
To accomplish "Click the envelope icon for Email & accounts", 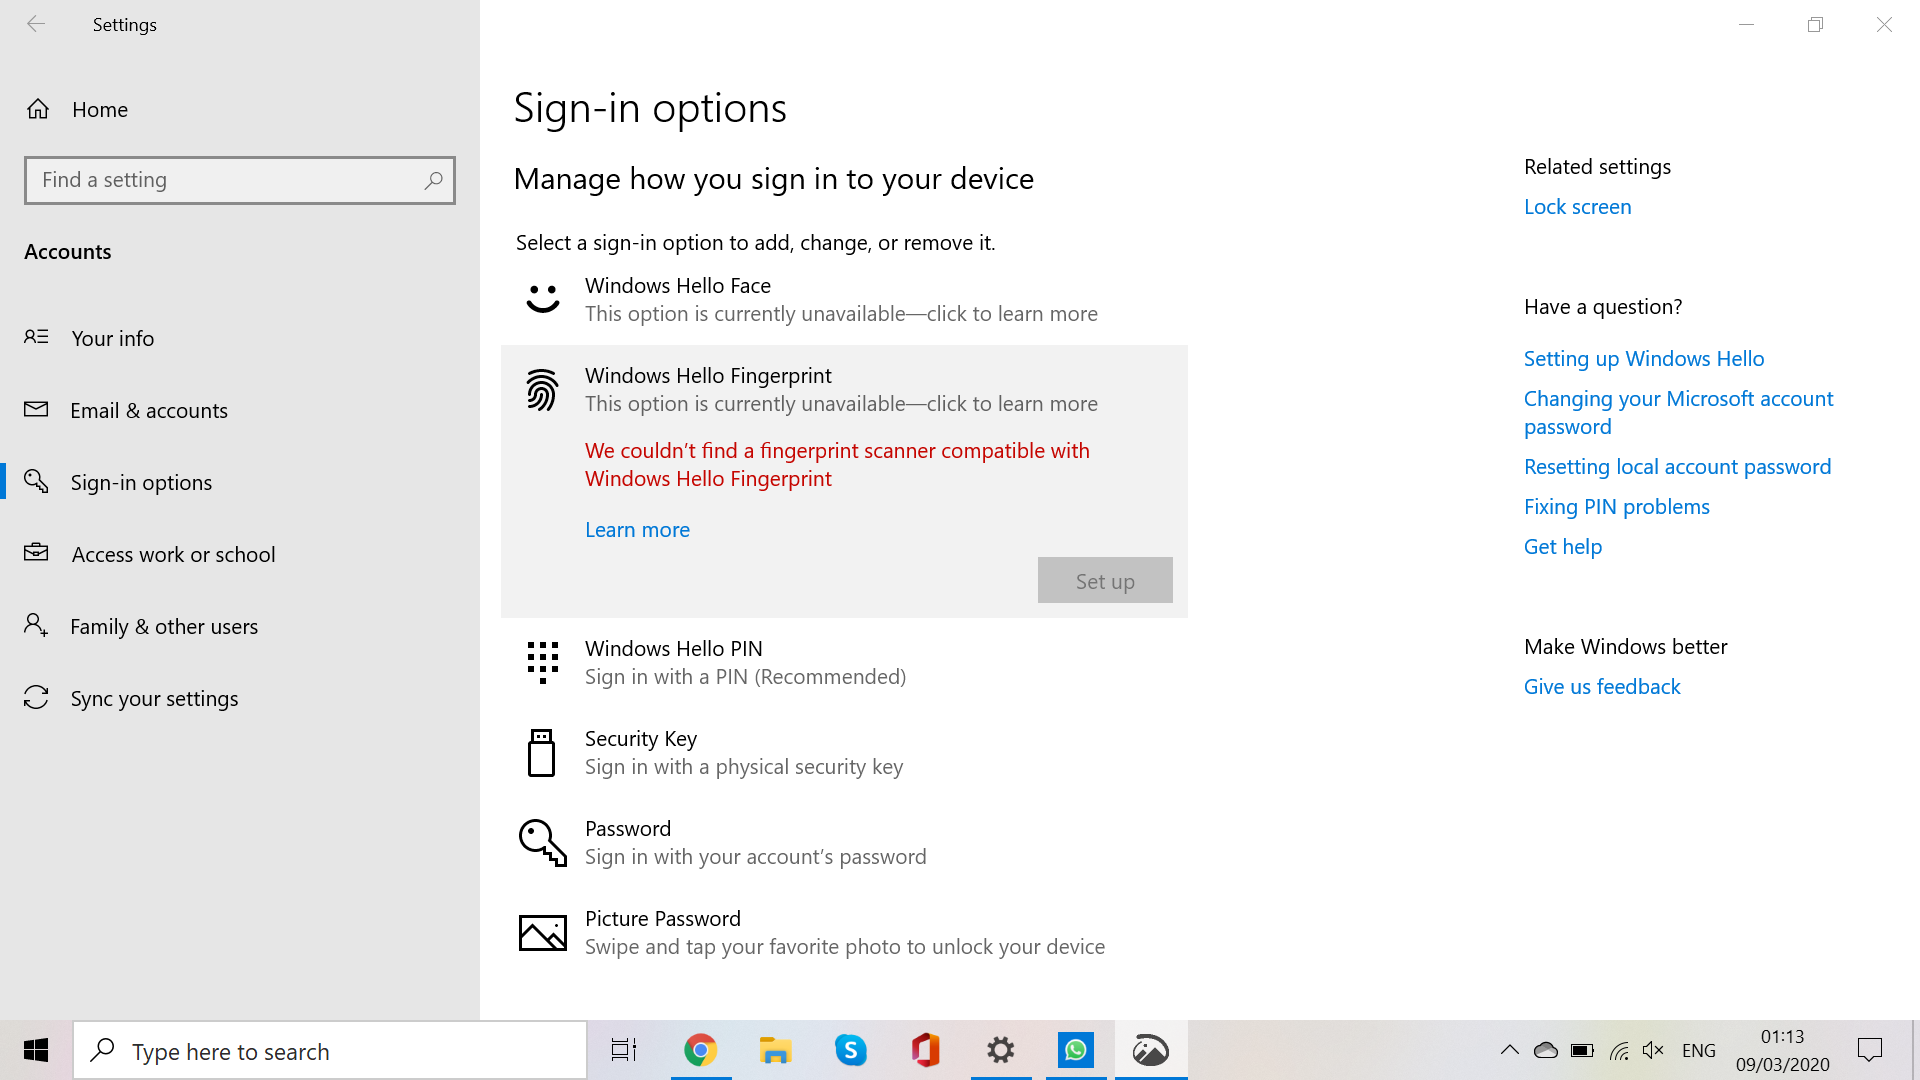I will [36, 409].
